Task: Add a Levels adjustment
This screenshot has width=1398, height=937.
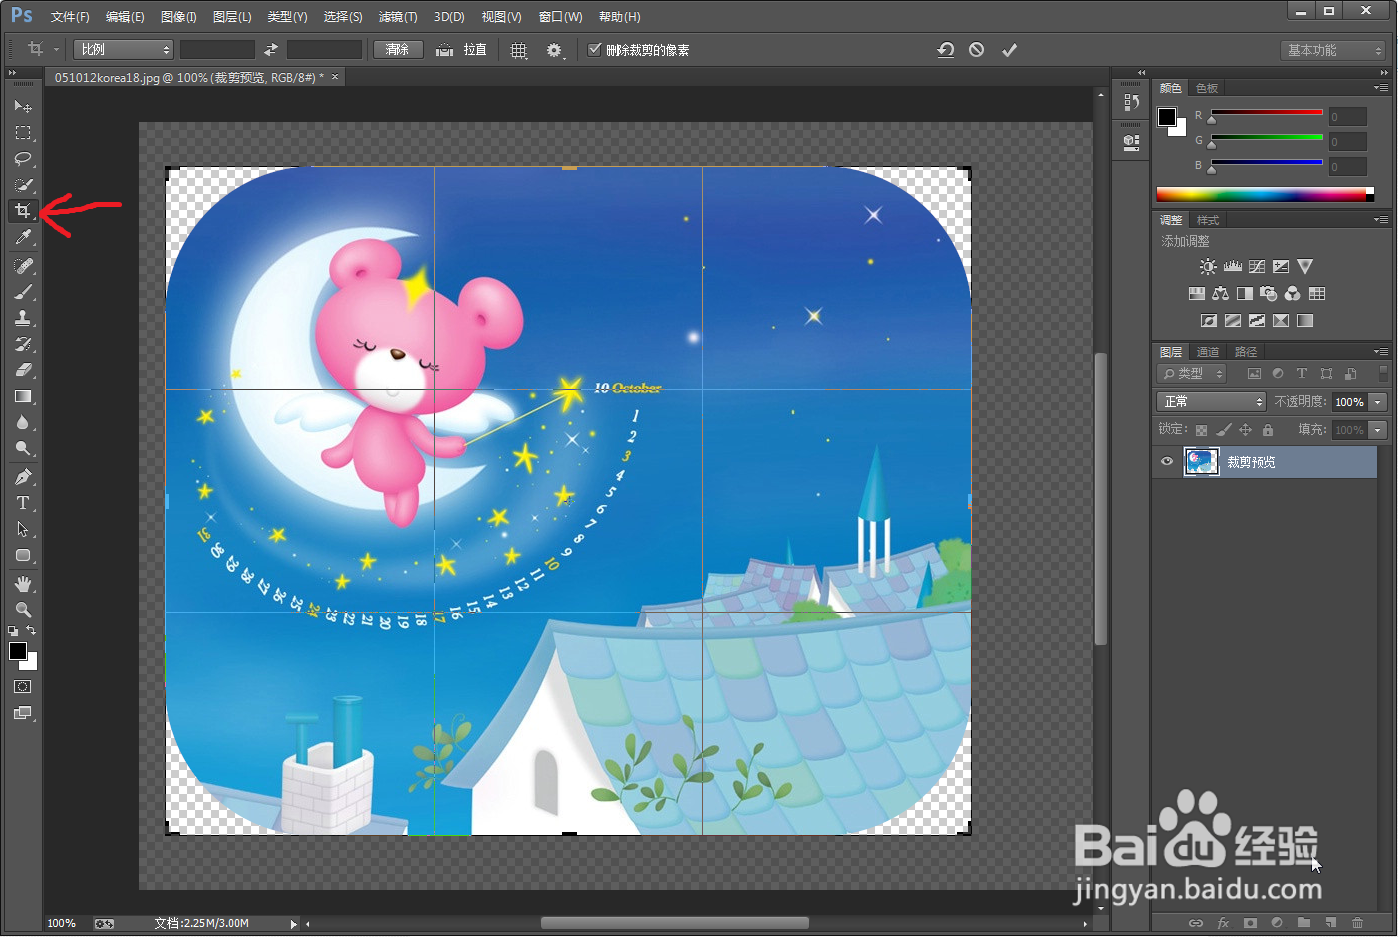Action: [1232, 267]
